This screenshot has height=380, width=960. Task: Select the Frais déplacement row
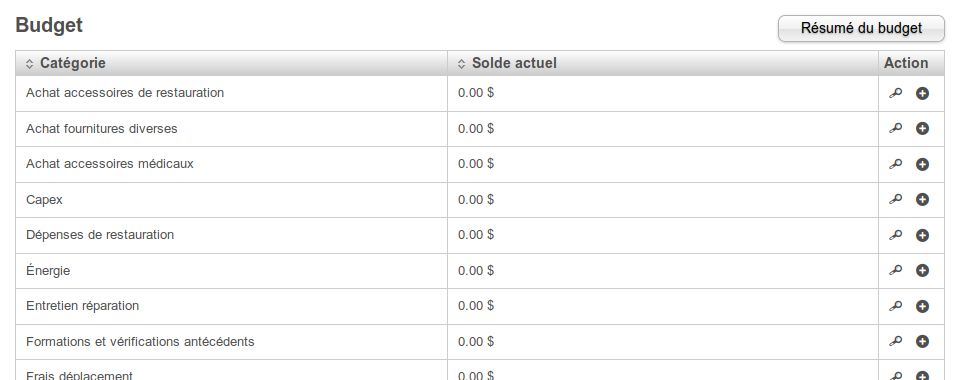(x=480, y=372)
